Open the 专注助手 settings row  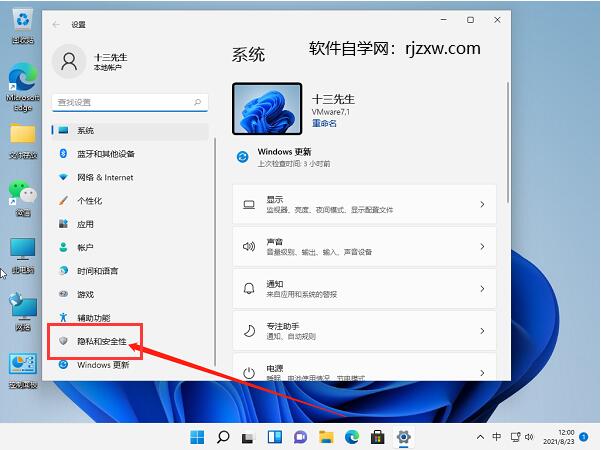[365, 331]
